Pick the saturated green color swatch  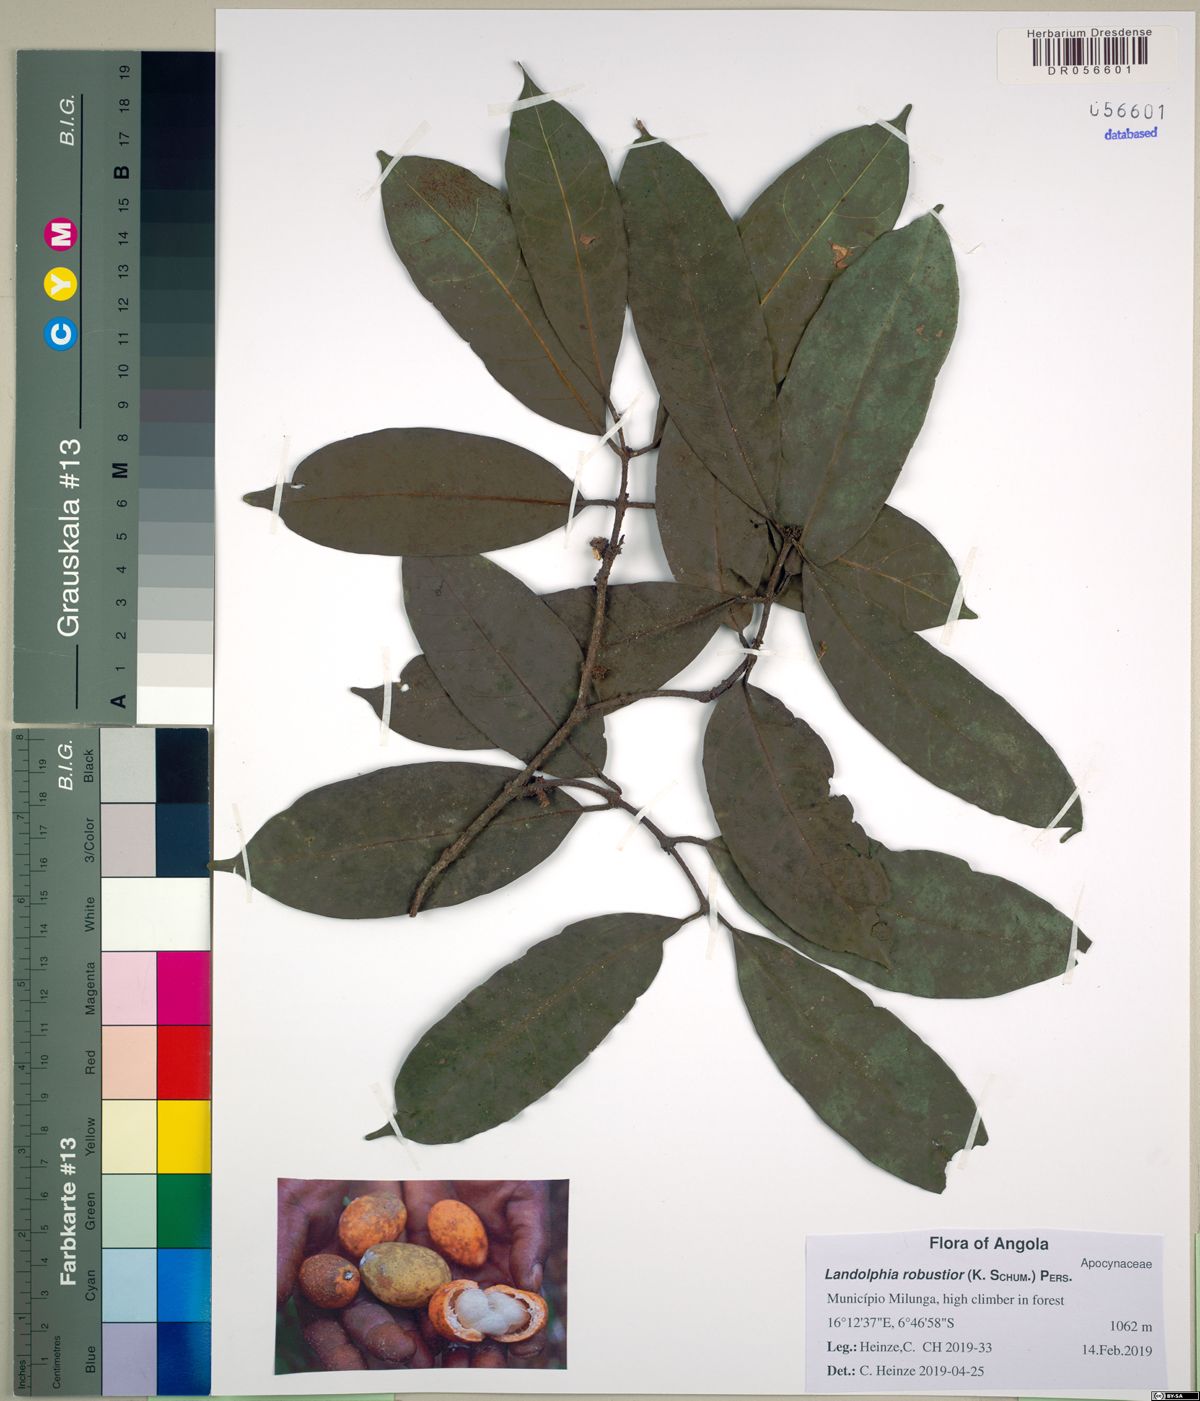183,1210
